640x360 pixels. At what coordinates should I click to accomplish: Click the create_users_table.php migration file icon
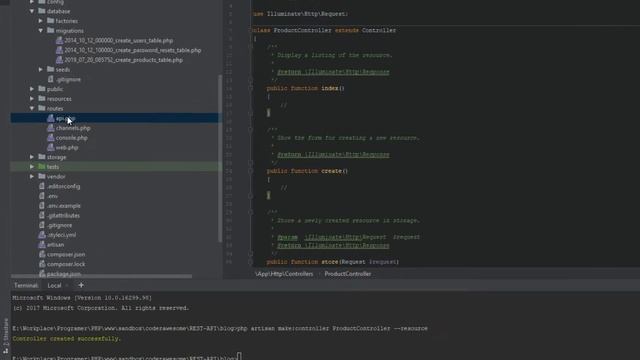(x=59, y=40)
